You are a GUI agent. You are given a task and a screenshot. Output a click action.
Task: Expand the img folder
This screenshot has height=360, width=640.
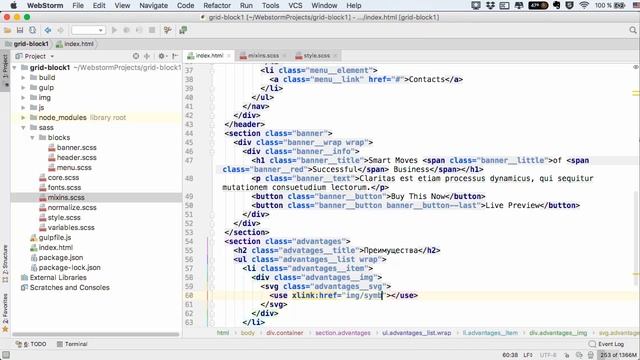[x=23, y=98]
